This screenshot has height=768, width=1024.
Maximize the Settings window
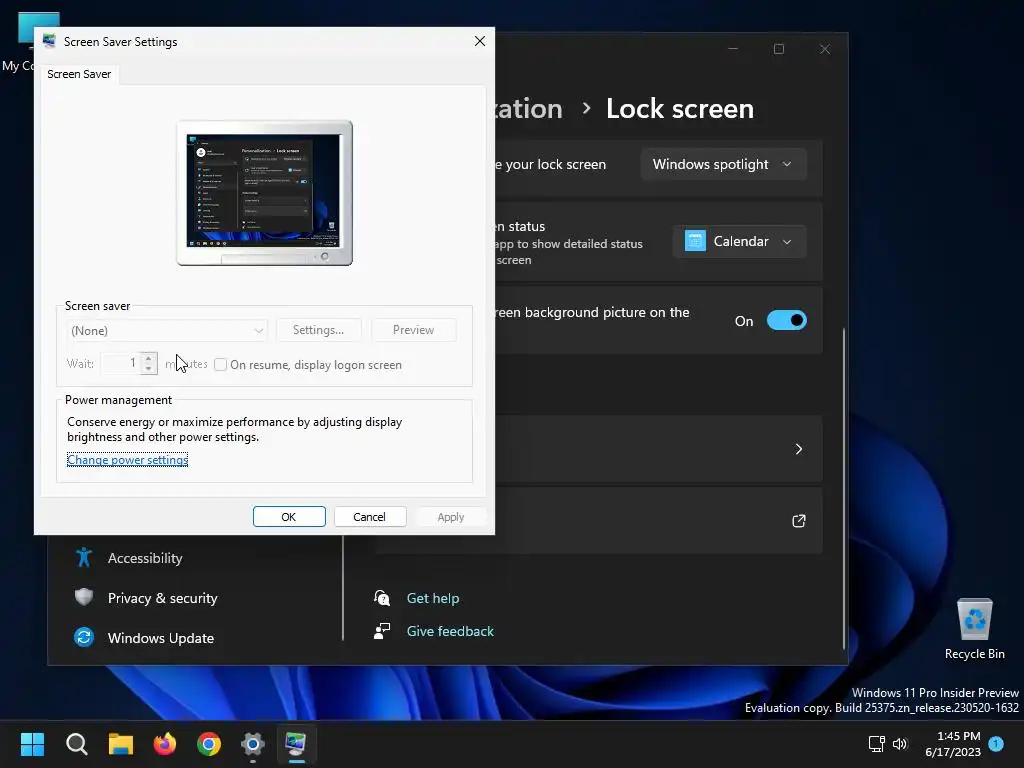click(x=778, y=49)
